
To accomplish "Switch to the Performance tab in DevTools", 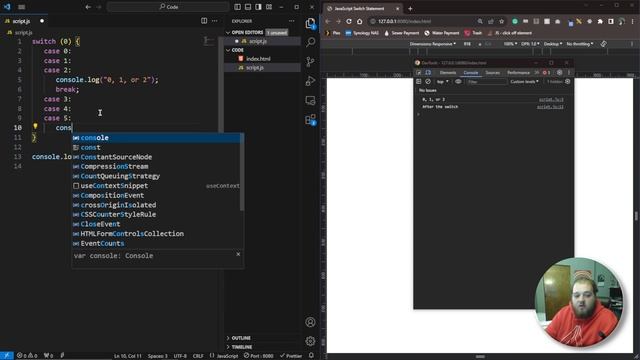I will (x=518, y=73).
